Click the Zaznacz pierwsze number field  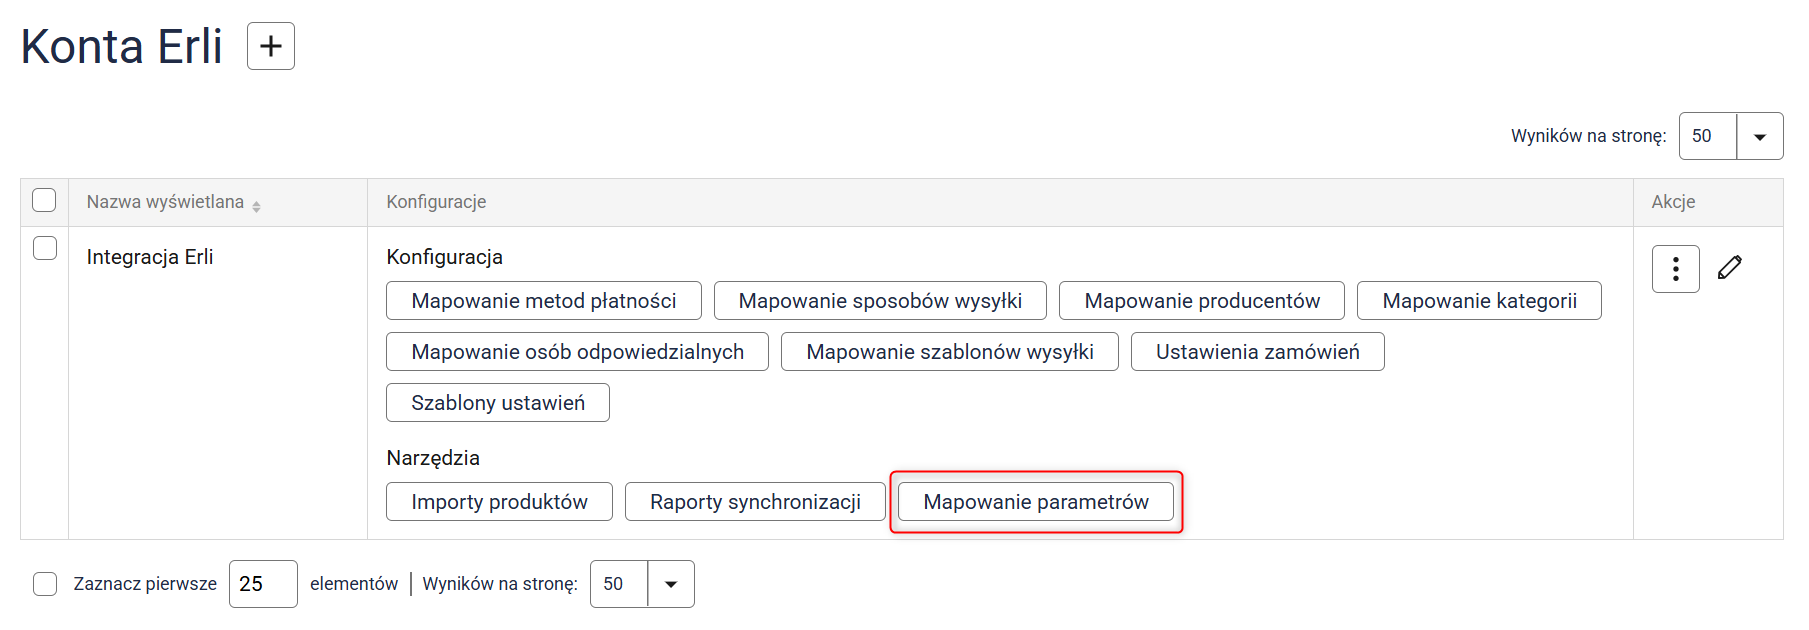point(263,584)
